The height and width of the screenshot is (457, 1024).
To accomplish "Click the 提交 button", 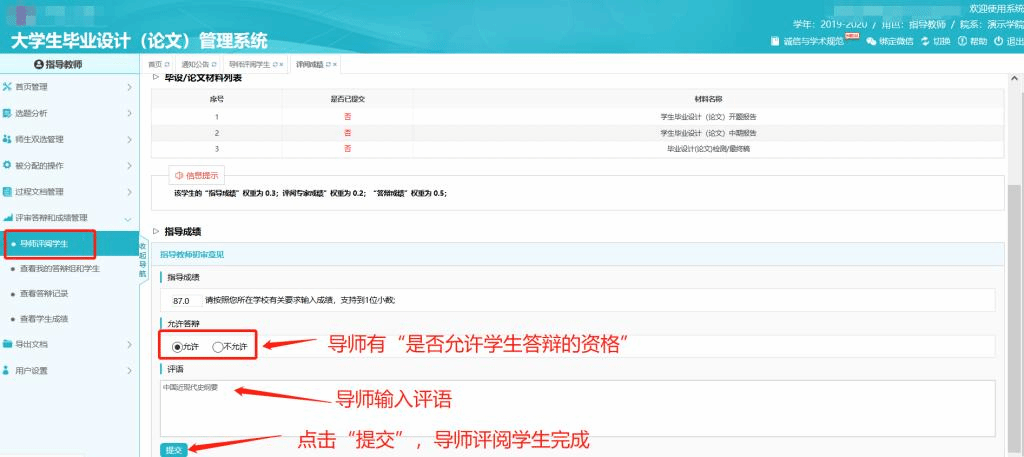I will (x=173, y=450).
